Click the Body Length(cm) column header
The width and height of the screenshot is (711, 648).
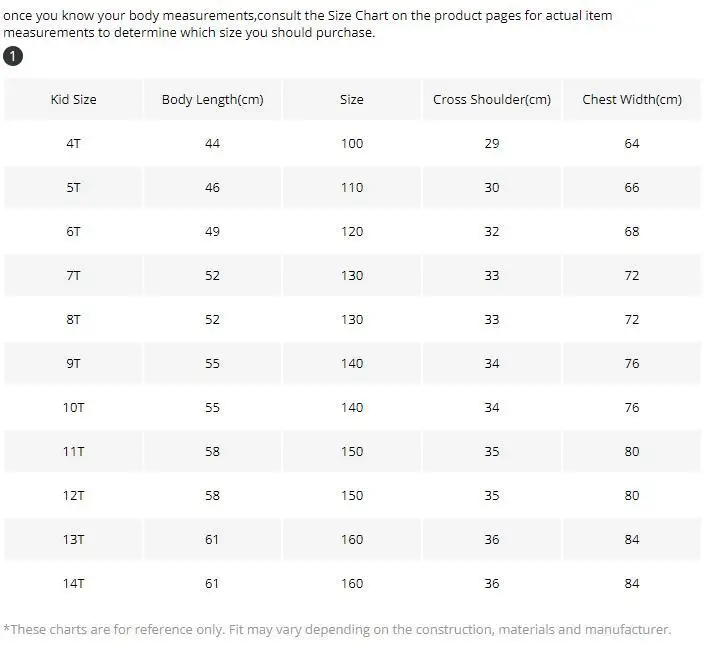tap(212, 100)
